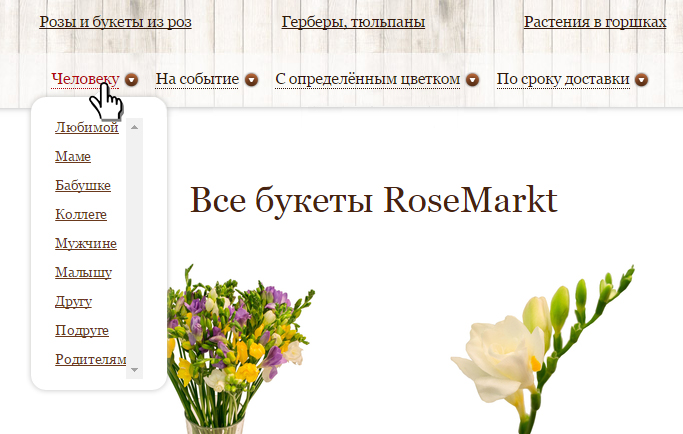Click the arrow icon beside По сроку доставки
The height and width of the screenshot is (434, 683).
642,80
